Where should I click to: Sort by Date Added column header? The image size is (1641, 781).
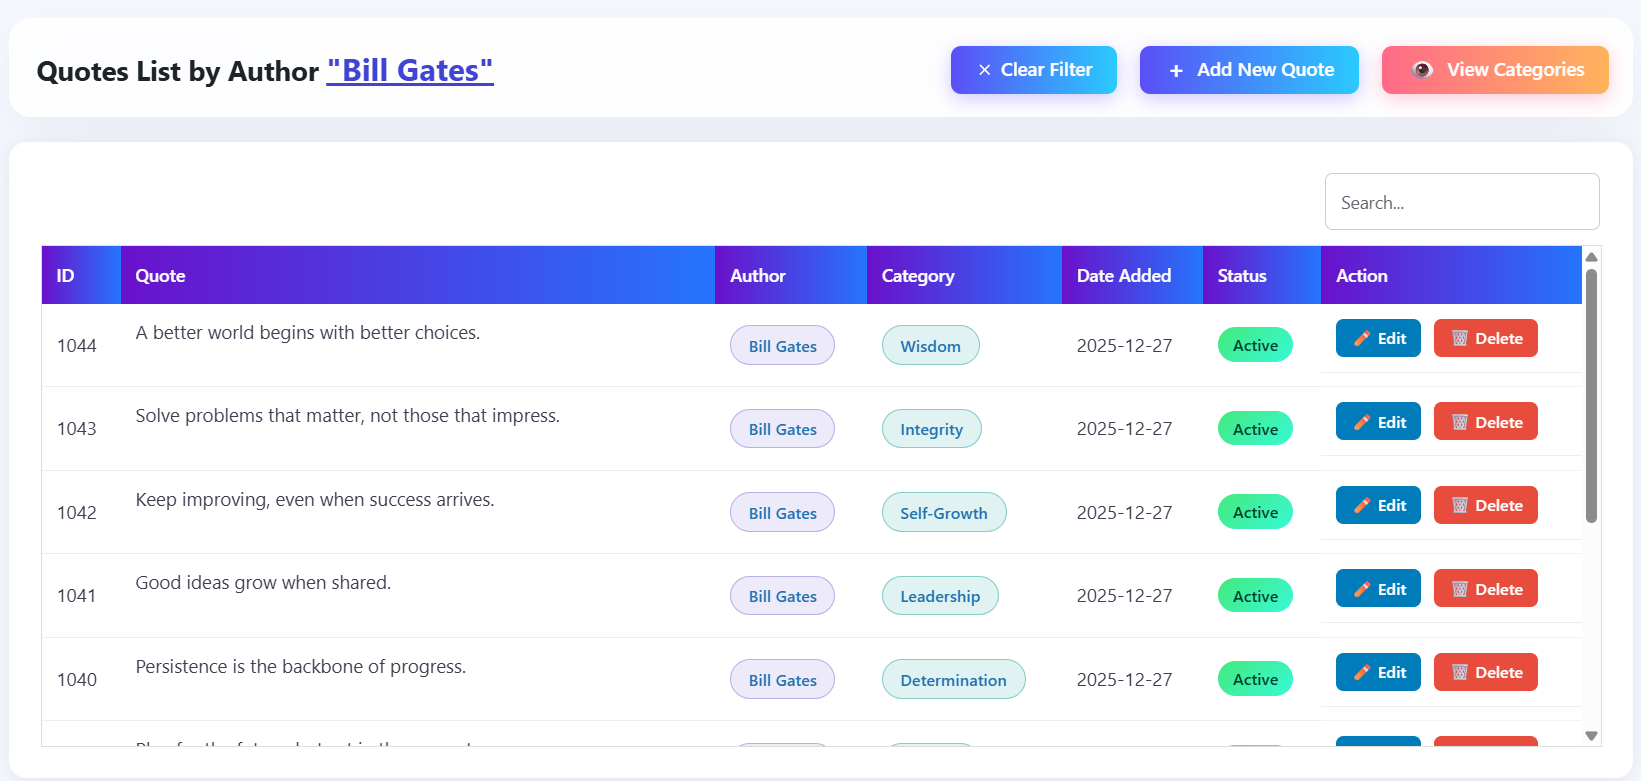click(x=1123, y=276)
